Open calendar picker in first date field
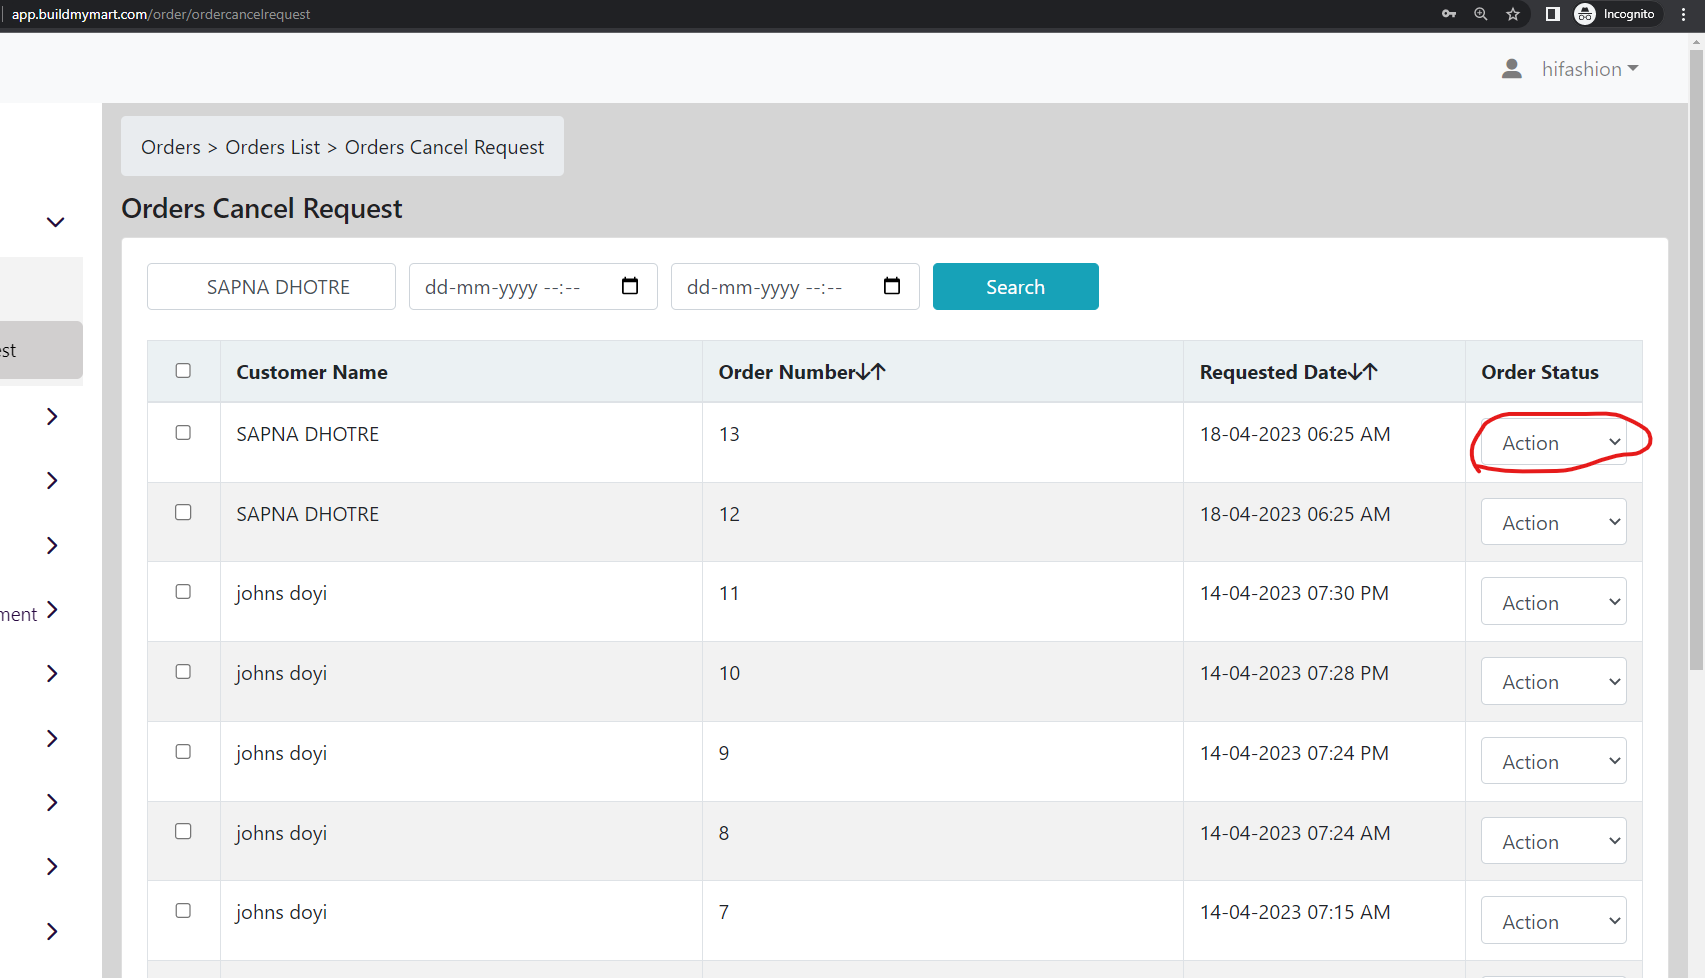This screenshot has width=1705, height=978. pos(630,286)
